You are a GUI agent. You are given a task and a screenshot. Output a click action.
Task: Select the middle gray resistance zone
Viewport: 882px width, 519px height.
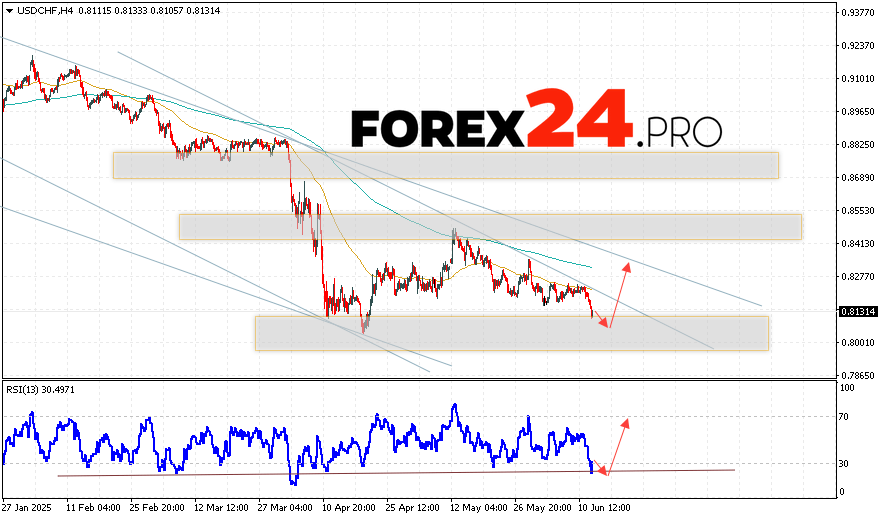[490, 227]
